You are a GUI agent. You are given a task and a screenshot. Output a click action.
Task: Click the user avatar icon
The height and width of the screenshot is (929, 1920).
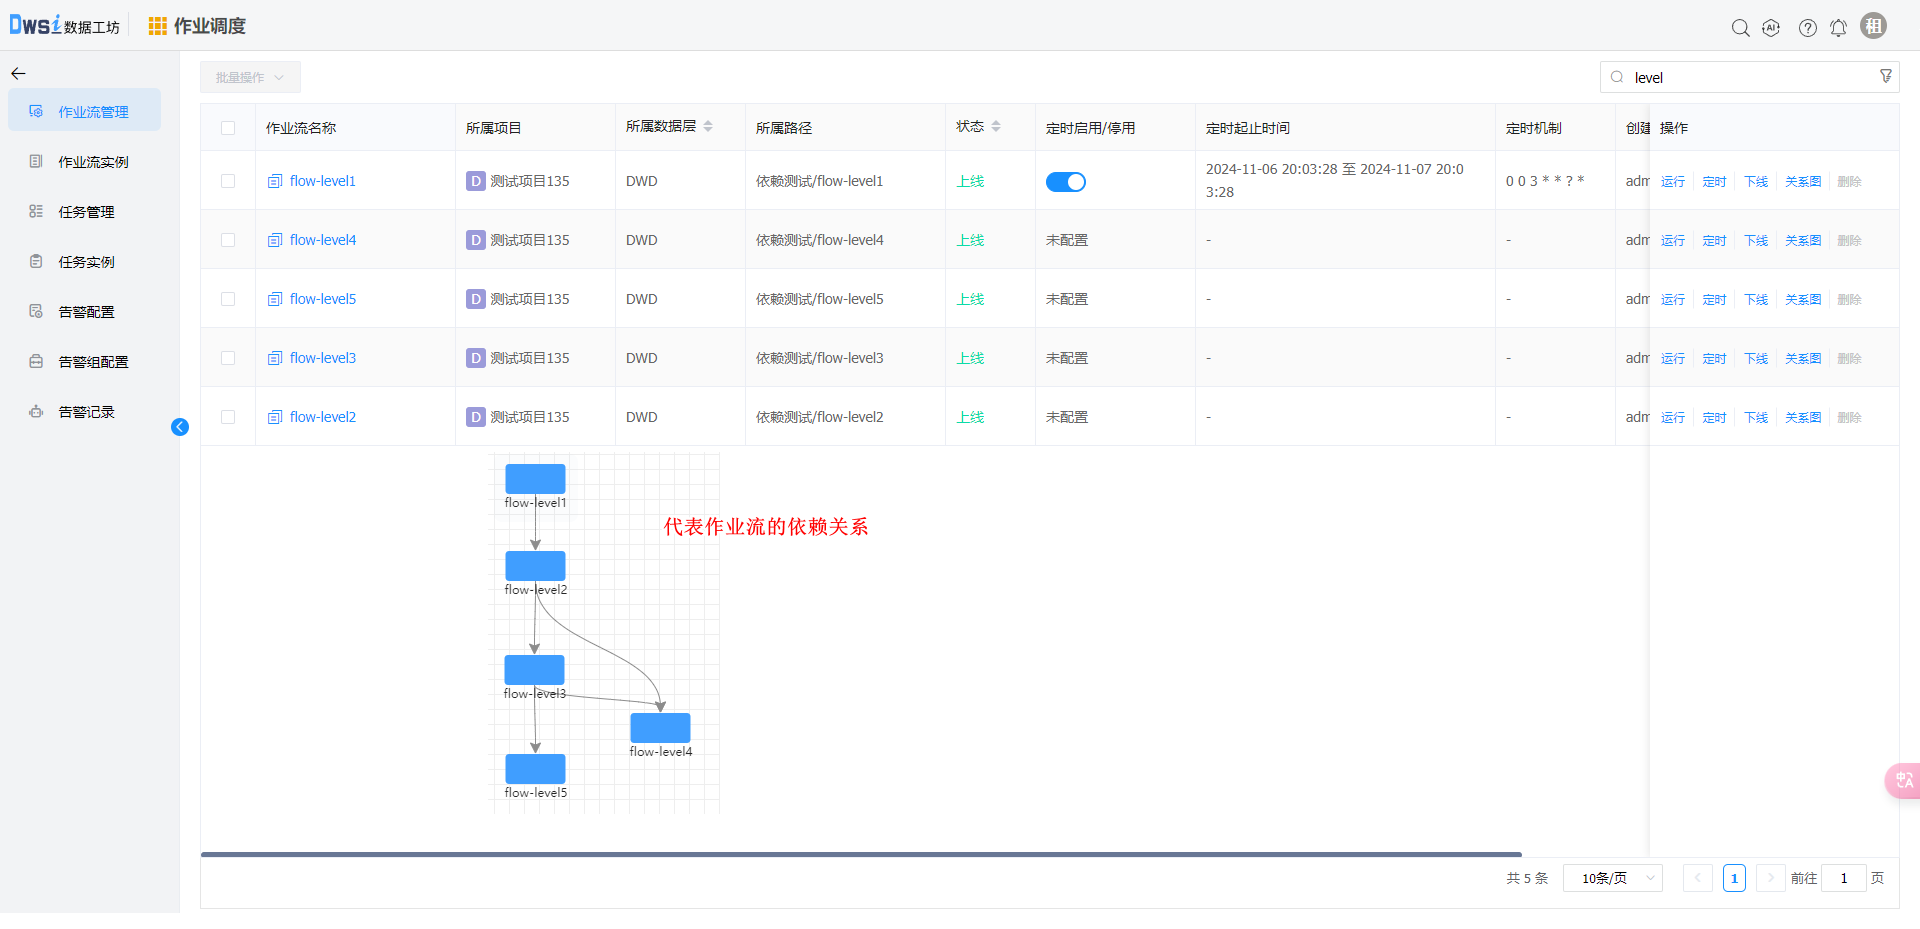1873,26
